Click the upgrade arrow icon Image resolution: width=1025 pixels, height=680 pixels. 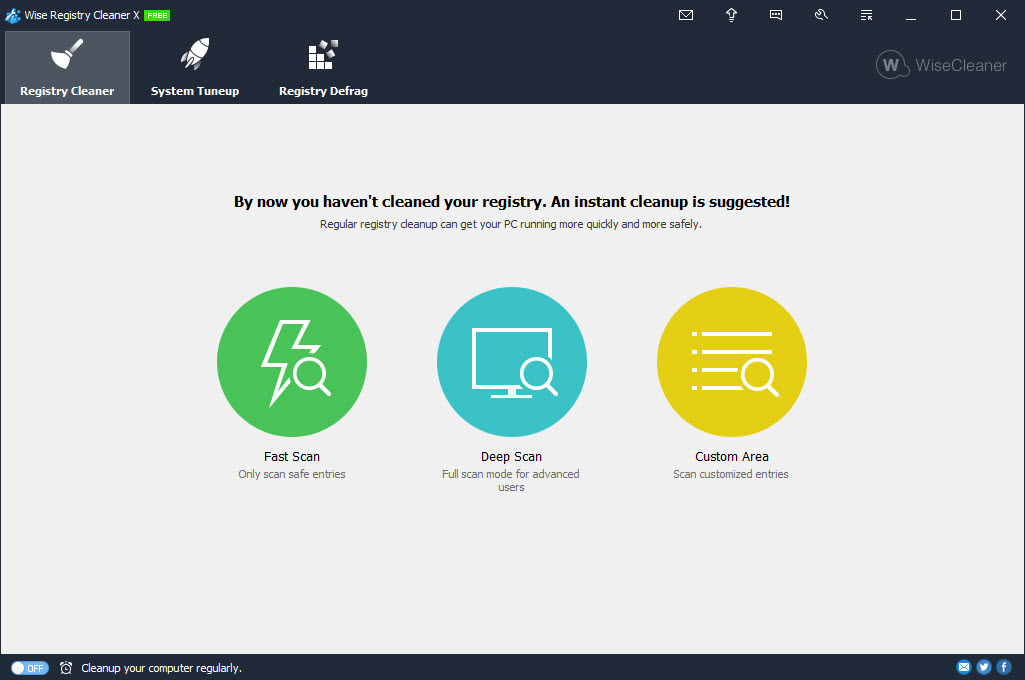pos(731,15)
